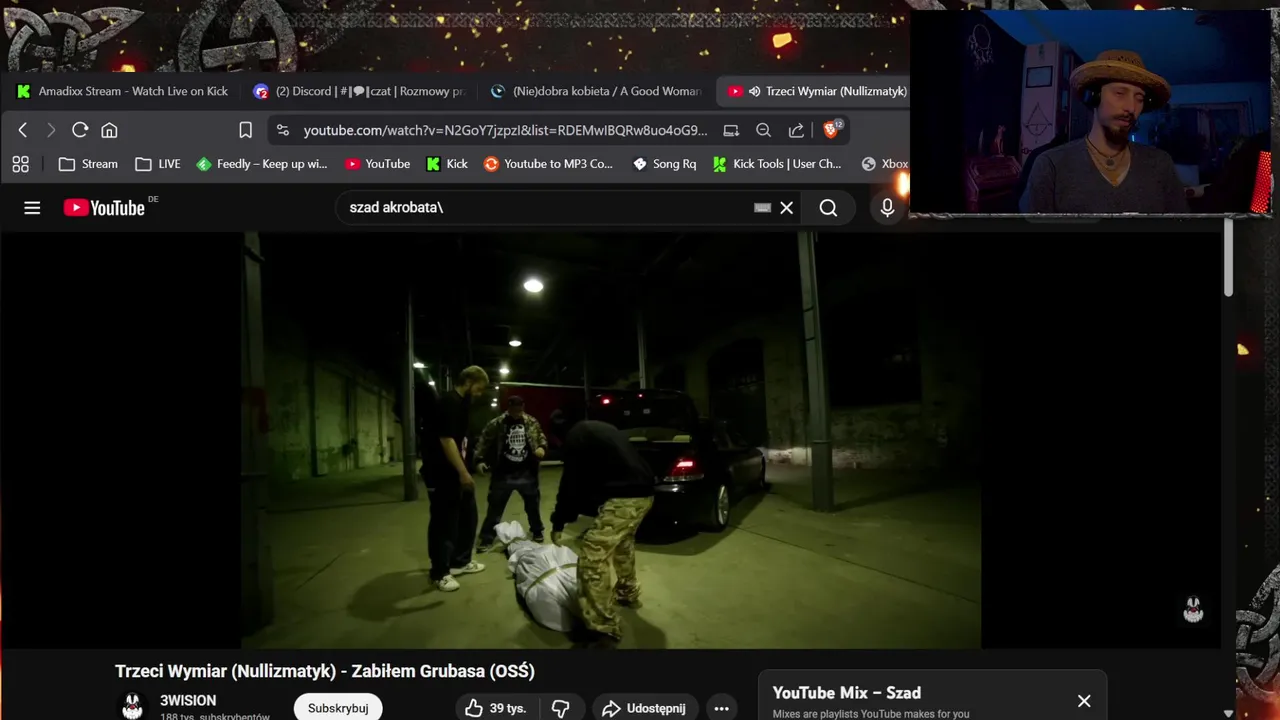Open the YouTube bookmark
Viewport: 1280px width, 720px height.
click(x=378, y=164)
